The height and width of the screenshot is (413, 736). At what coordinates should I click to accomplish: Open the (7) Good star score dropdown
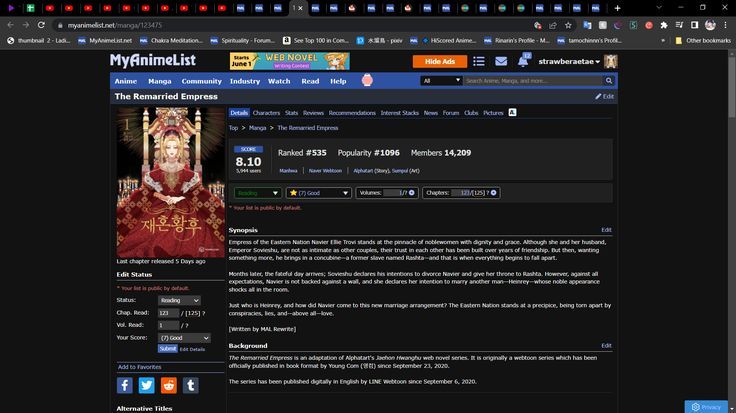[x=319, y=193]
